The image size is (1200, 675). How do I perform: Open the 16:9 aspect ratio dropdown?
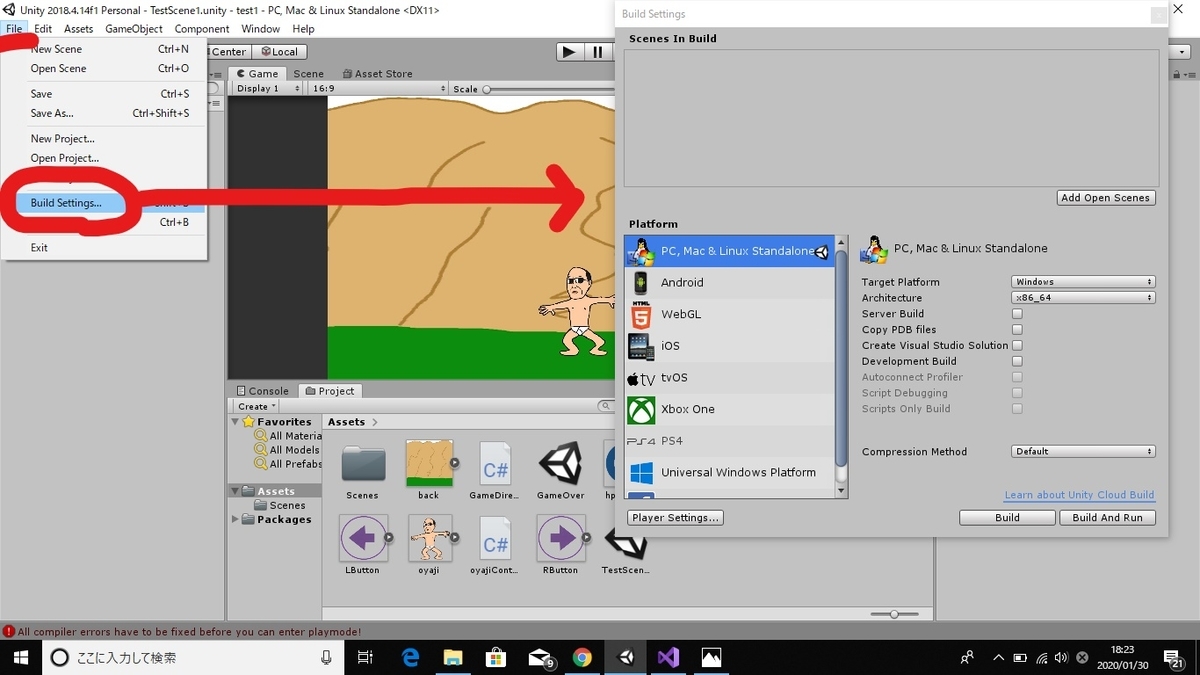[x=379, y=89]
